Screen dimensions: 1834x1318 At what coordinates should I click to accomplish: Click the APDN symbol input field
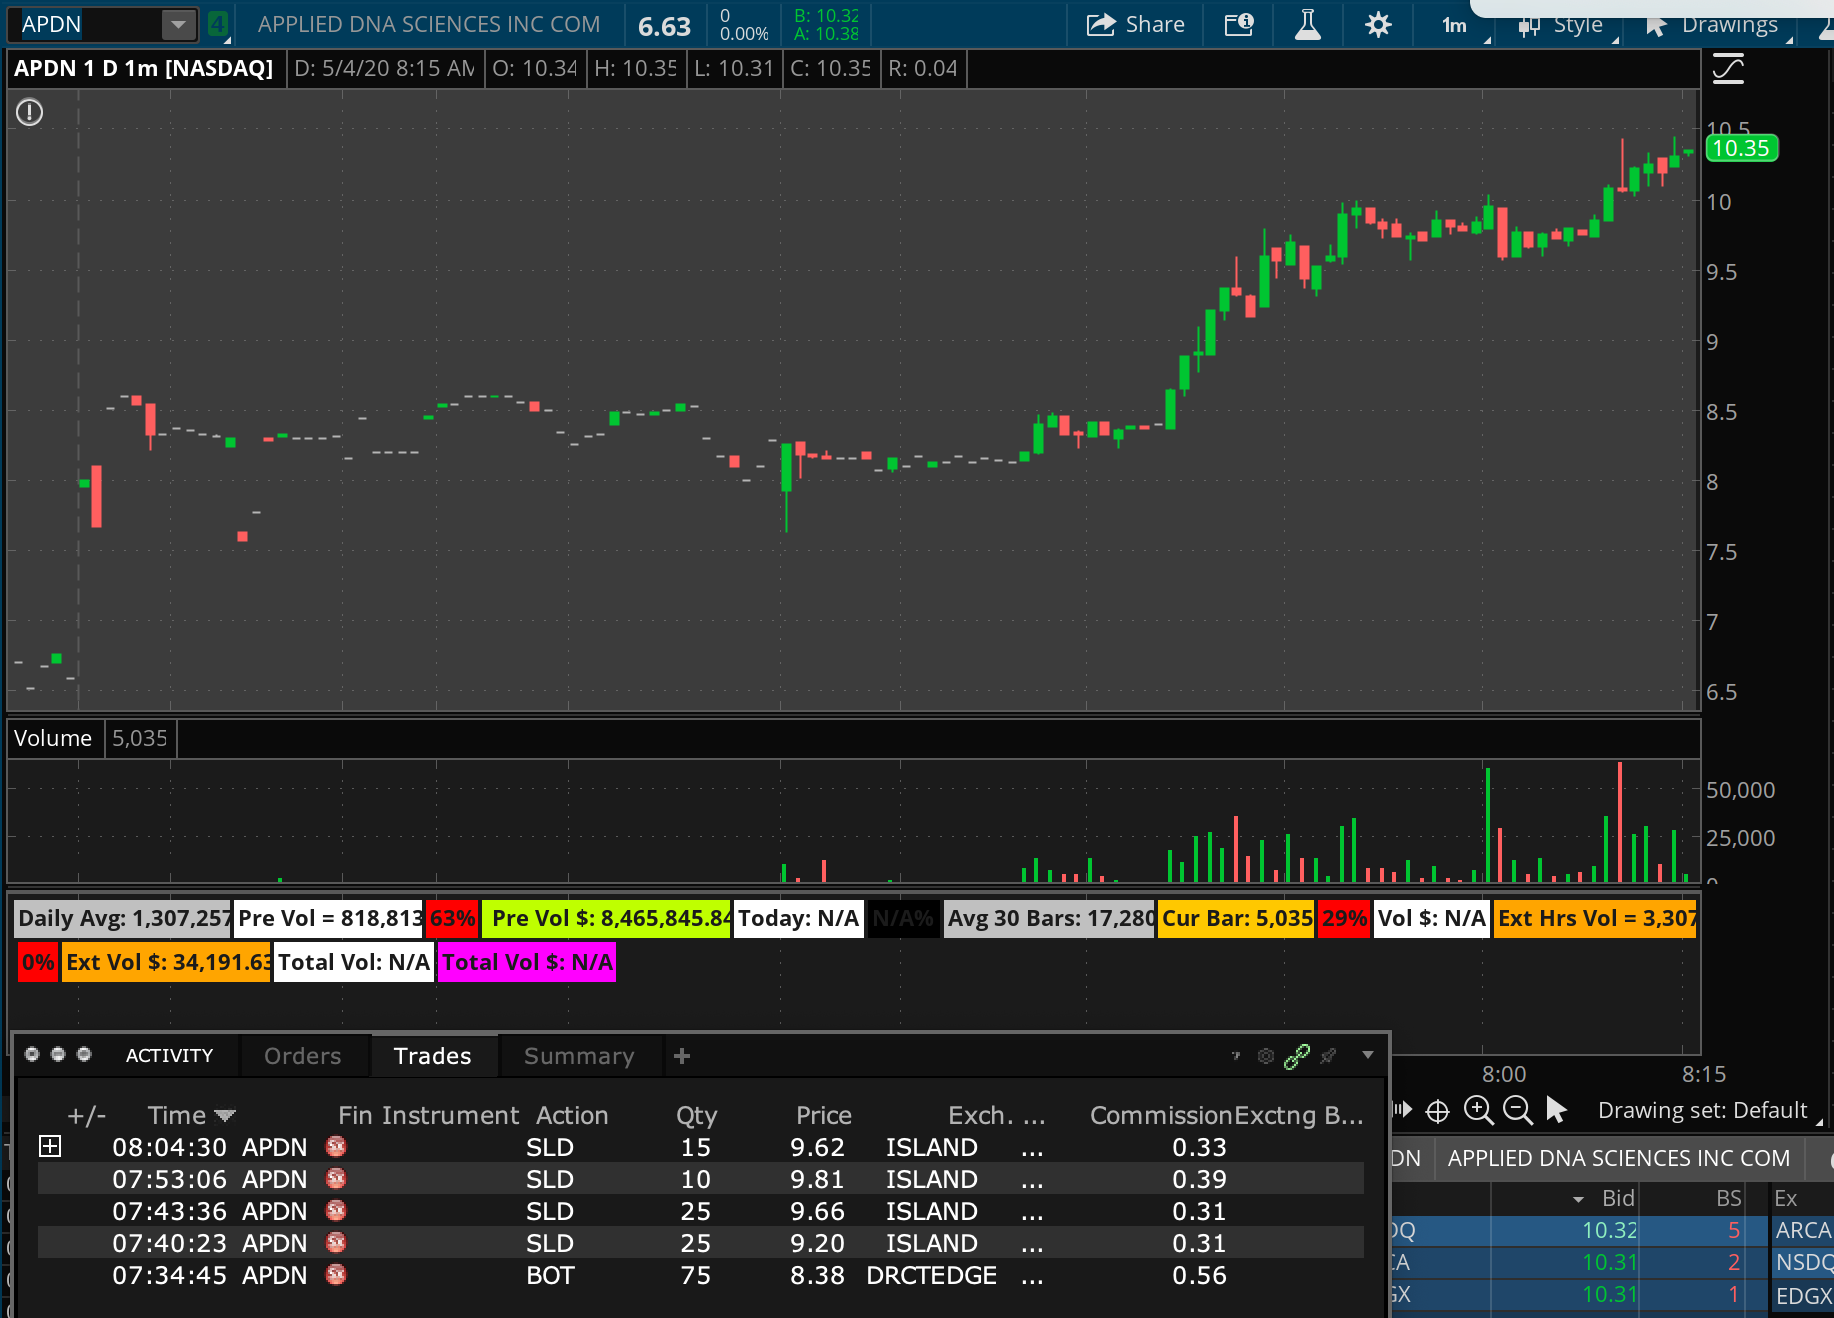pyautogui.click(x=85, y=25)
